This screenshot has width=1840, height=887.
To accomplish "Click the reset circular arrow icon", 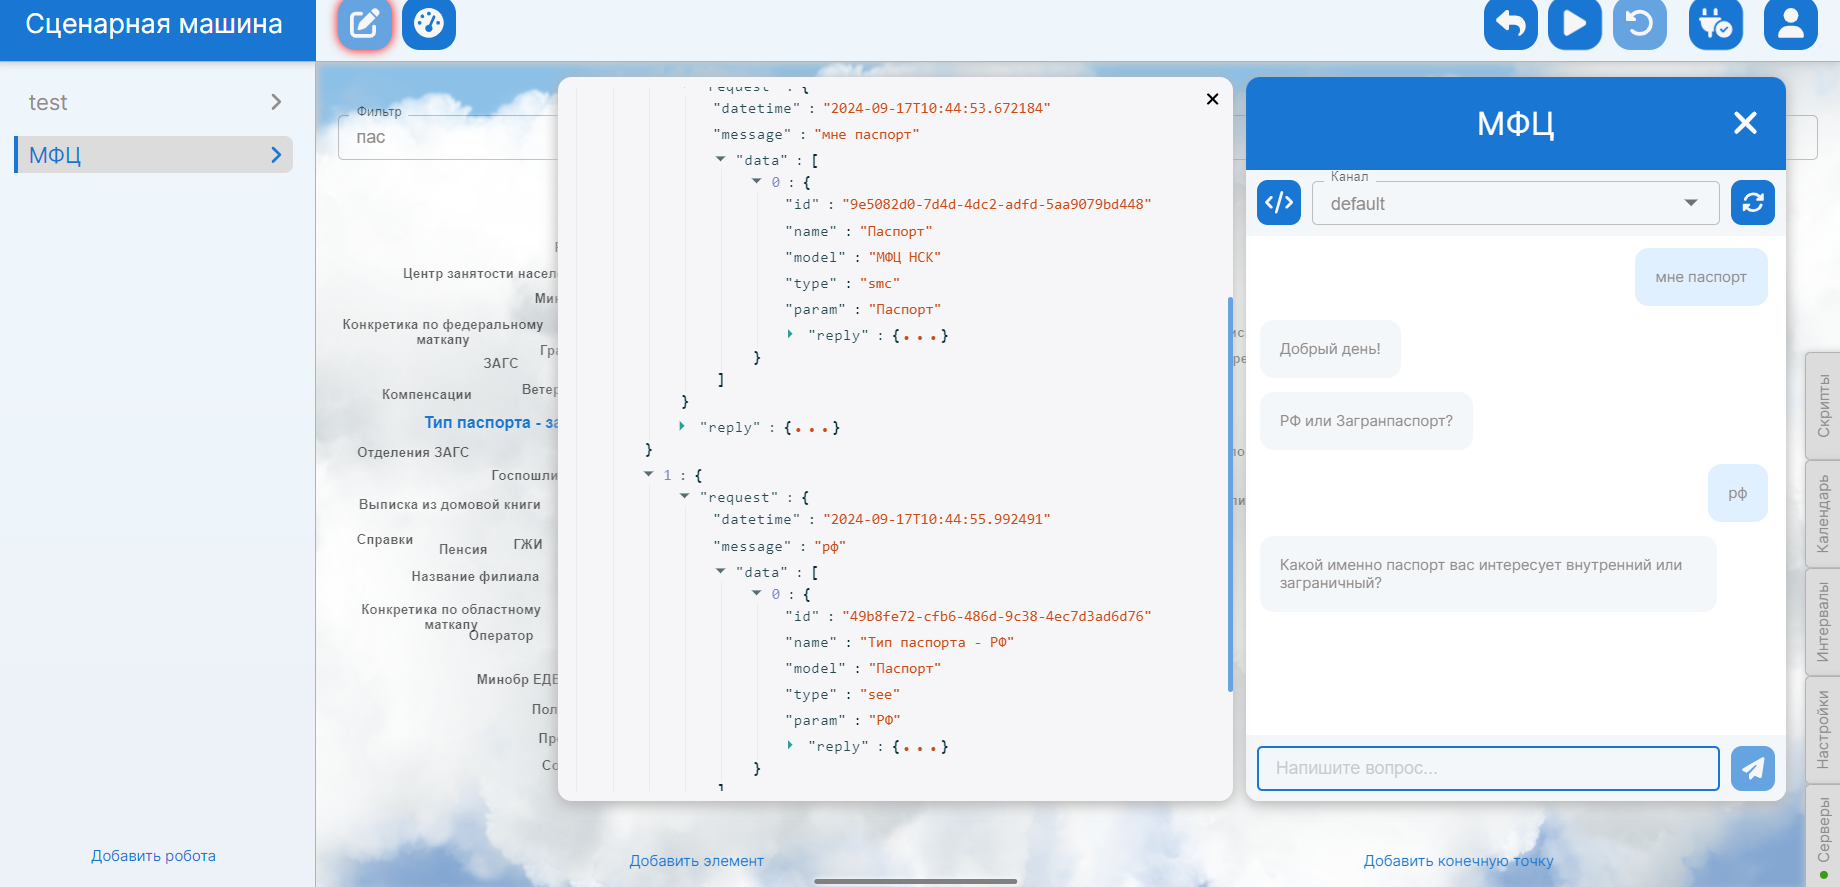I will coord(1639,24).
